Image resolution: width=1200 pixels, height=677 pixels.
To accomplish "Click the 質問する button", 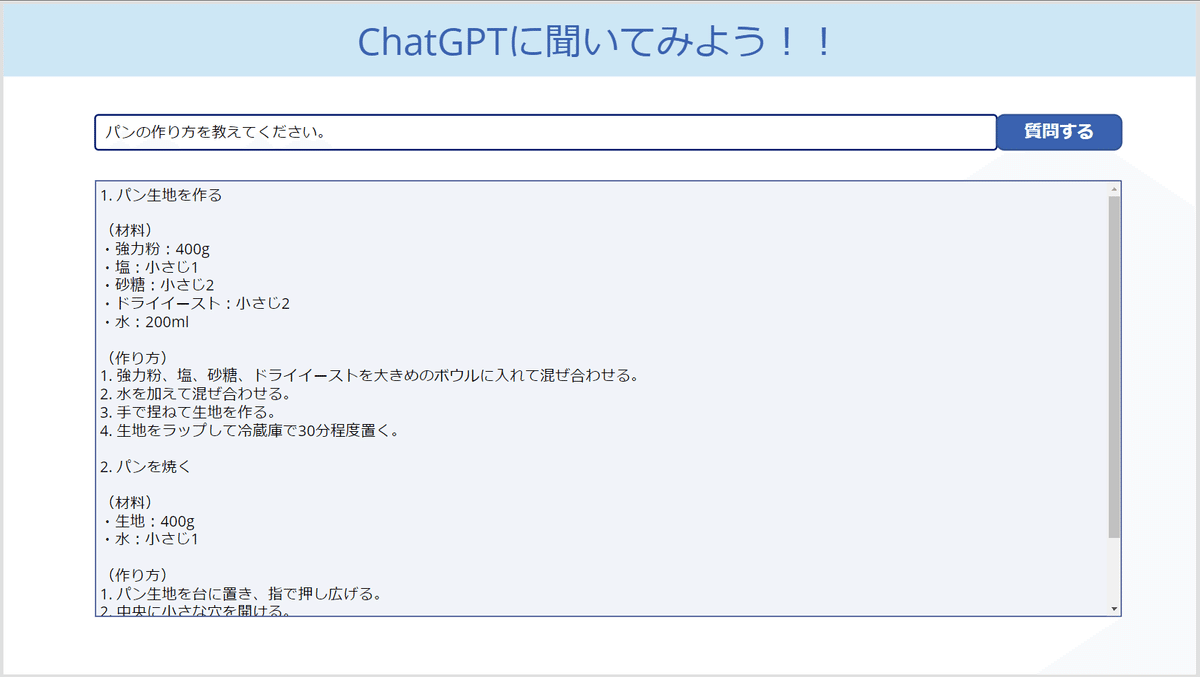I will pyautogui.click(x=1059, y=132).
